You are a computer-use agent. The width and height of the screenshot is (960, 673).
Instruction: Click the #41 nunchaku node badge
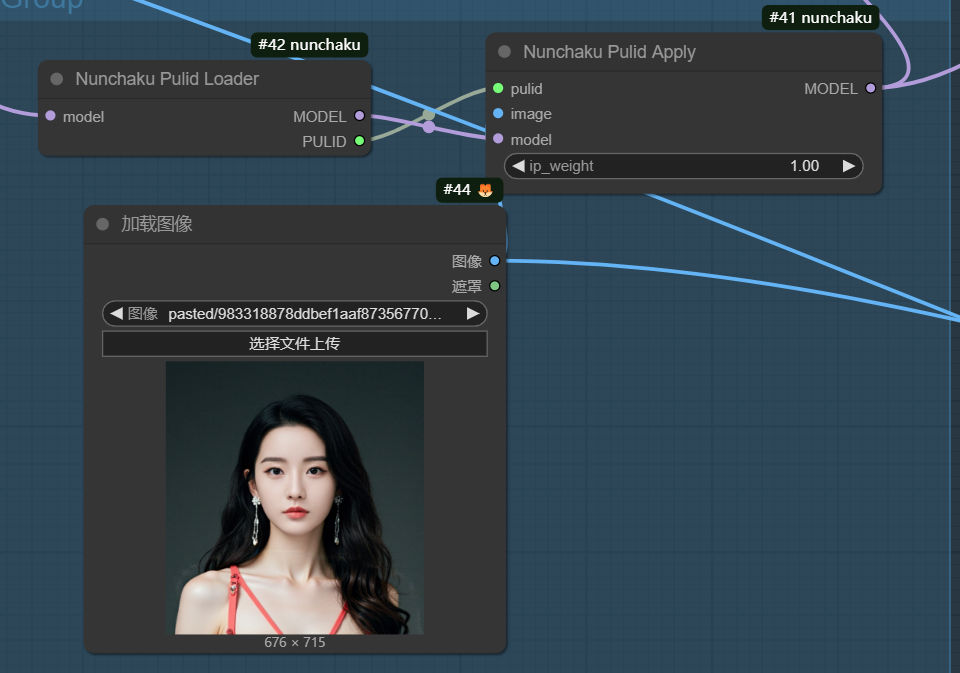pos(820,18)
